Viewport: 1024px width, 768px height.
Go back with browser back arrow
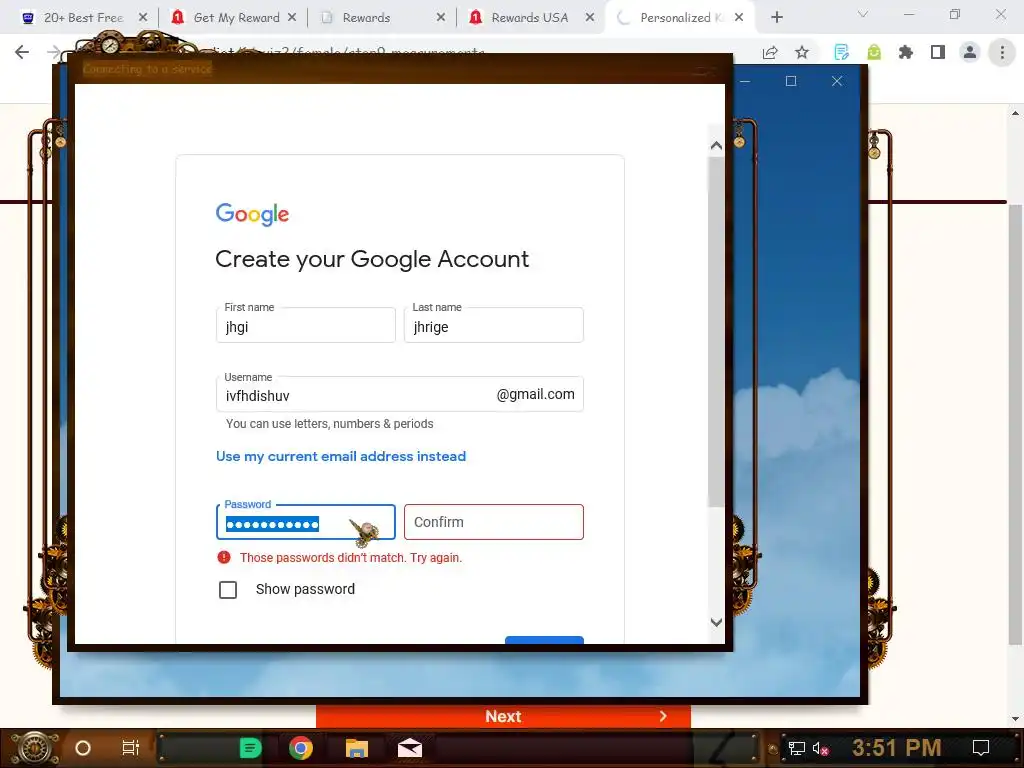click(22, 52)
